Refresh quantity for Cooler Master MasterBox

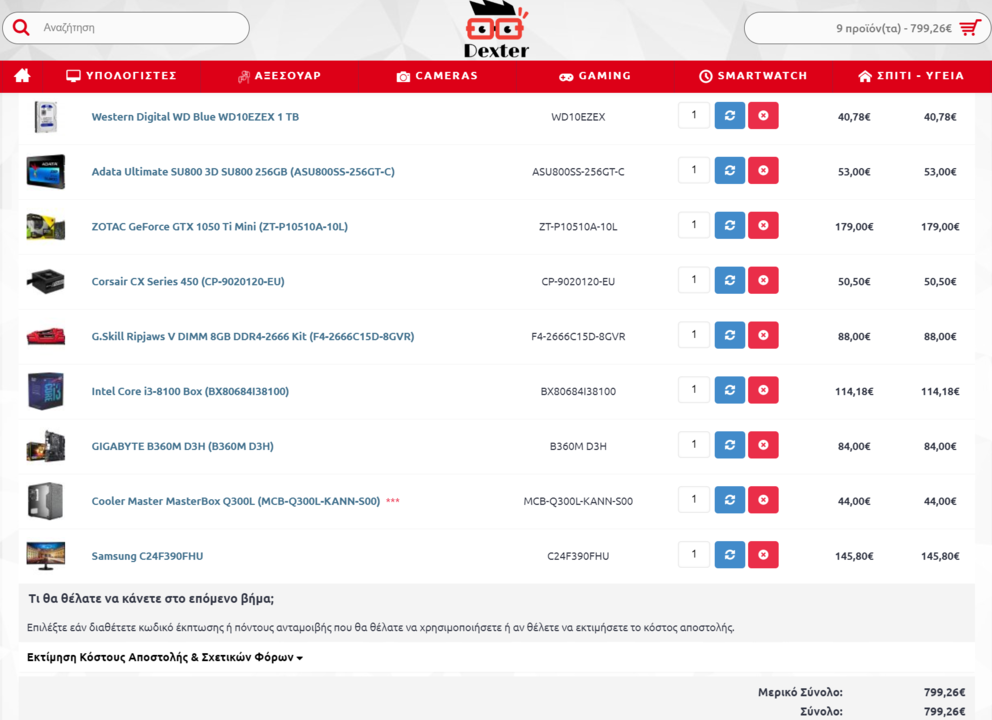[729, 500]
